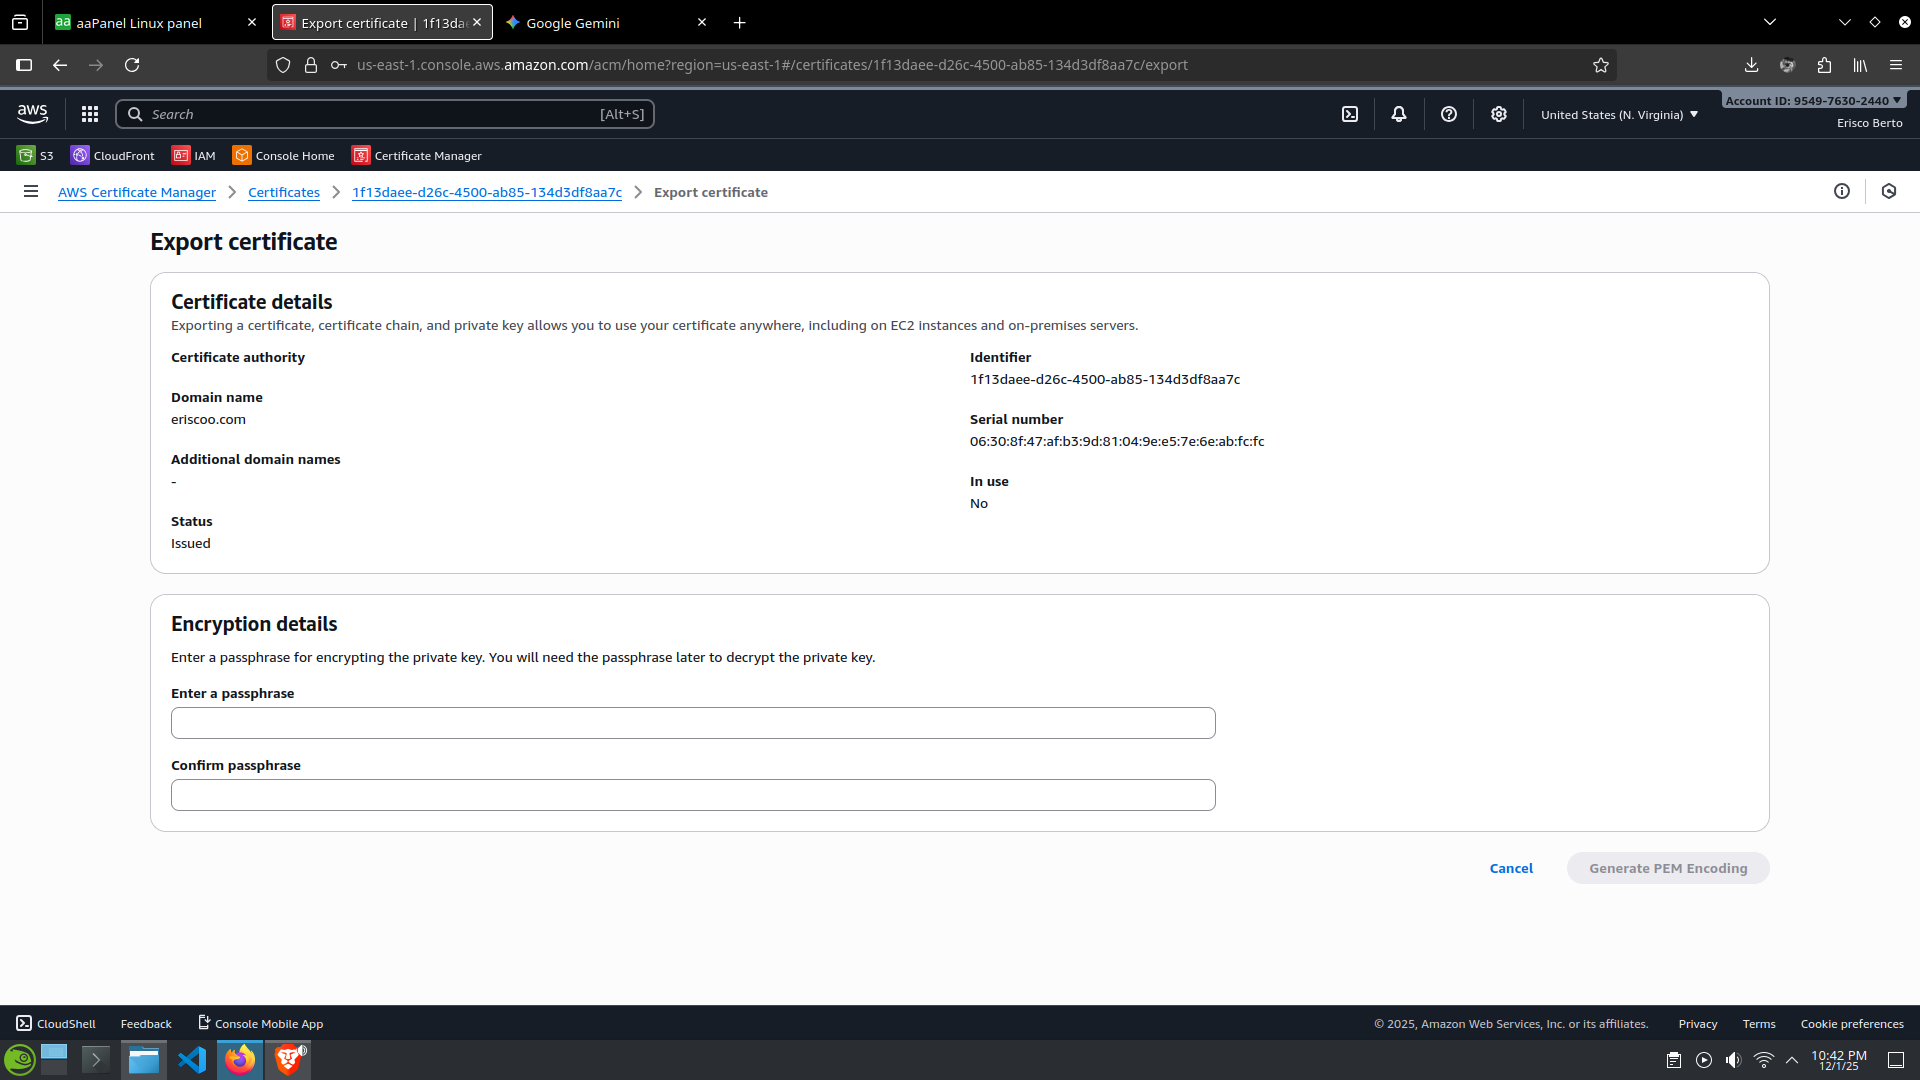Expand the United States (N. Virginia) region dropdown
Image resolution: width=1920 pixels, height=1080 pixels.
point(1619,114)
